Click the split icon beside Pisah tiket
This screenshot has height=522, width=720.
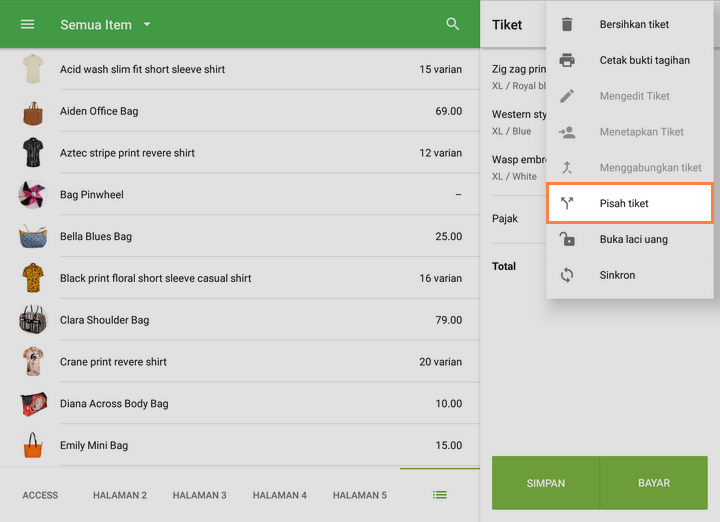[x=567, y=203]
